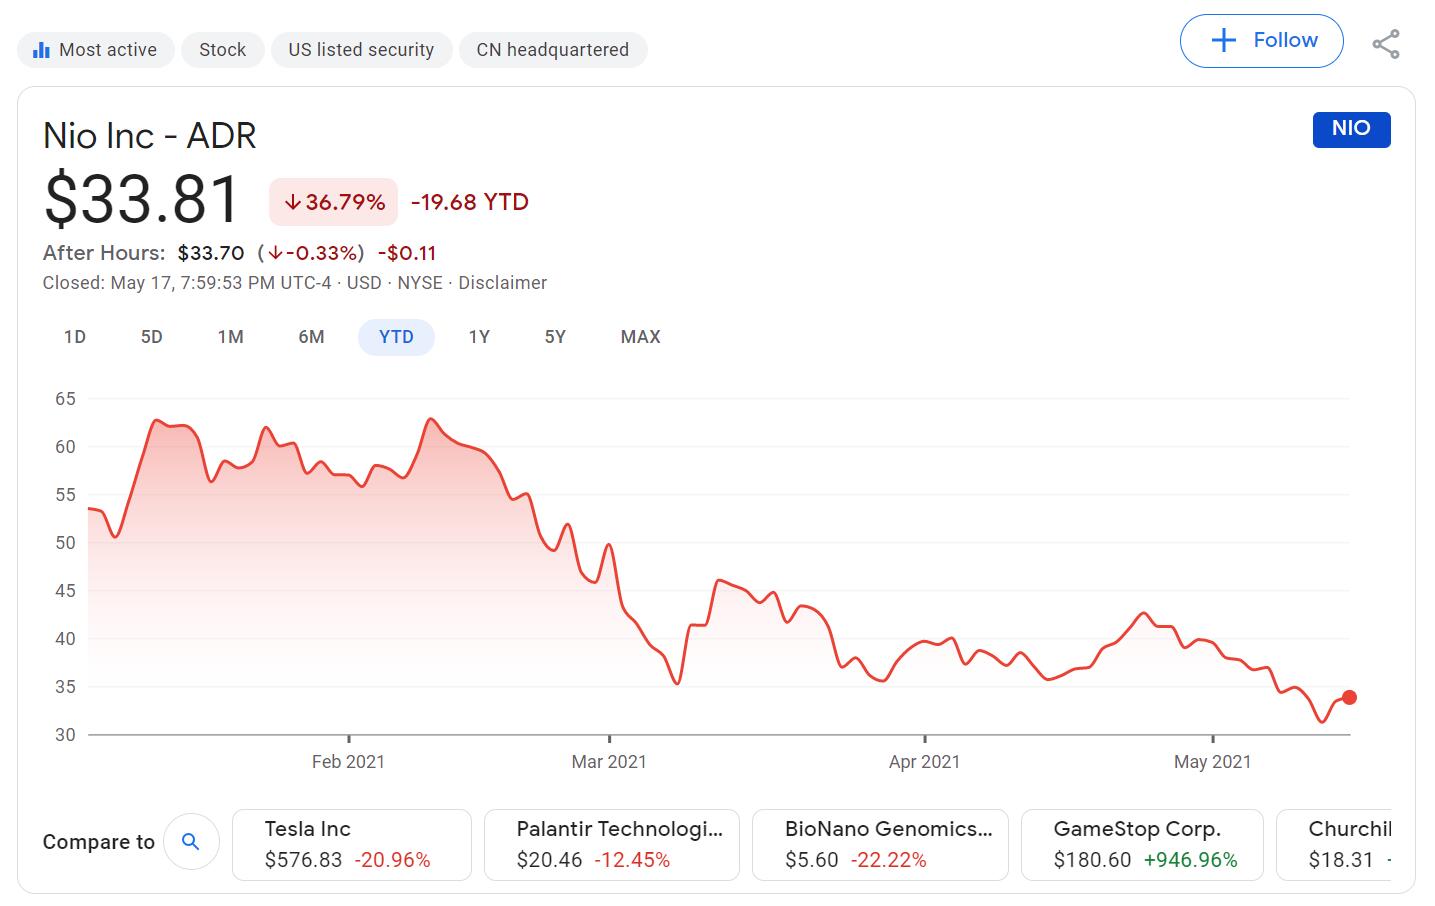Select the Tesla Inc comparison card

352,844
